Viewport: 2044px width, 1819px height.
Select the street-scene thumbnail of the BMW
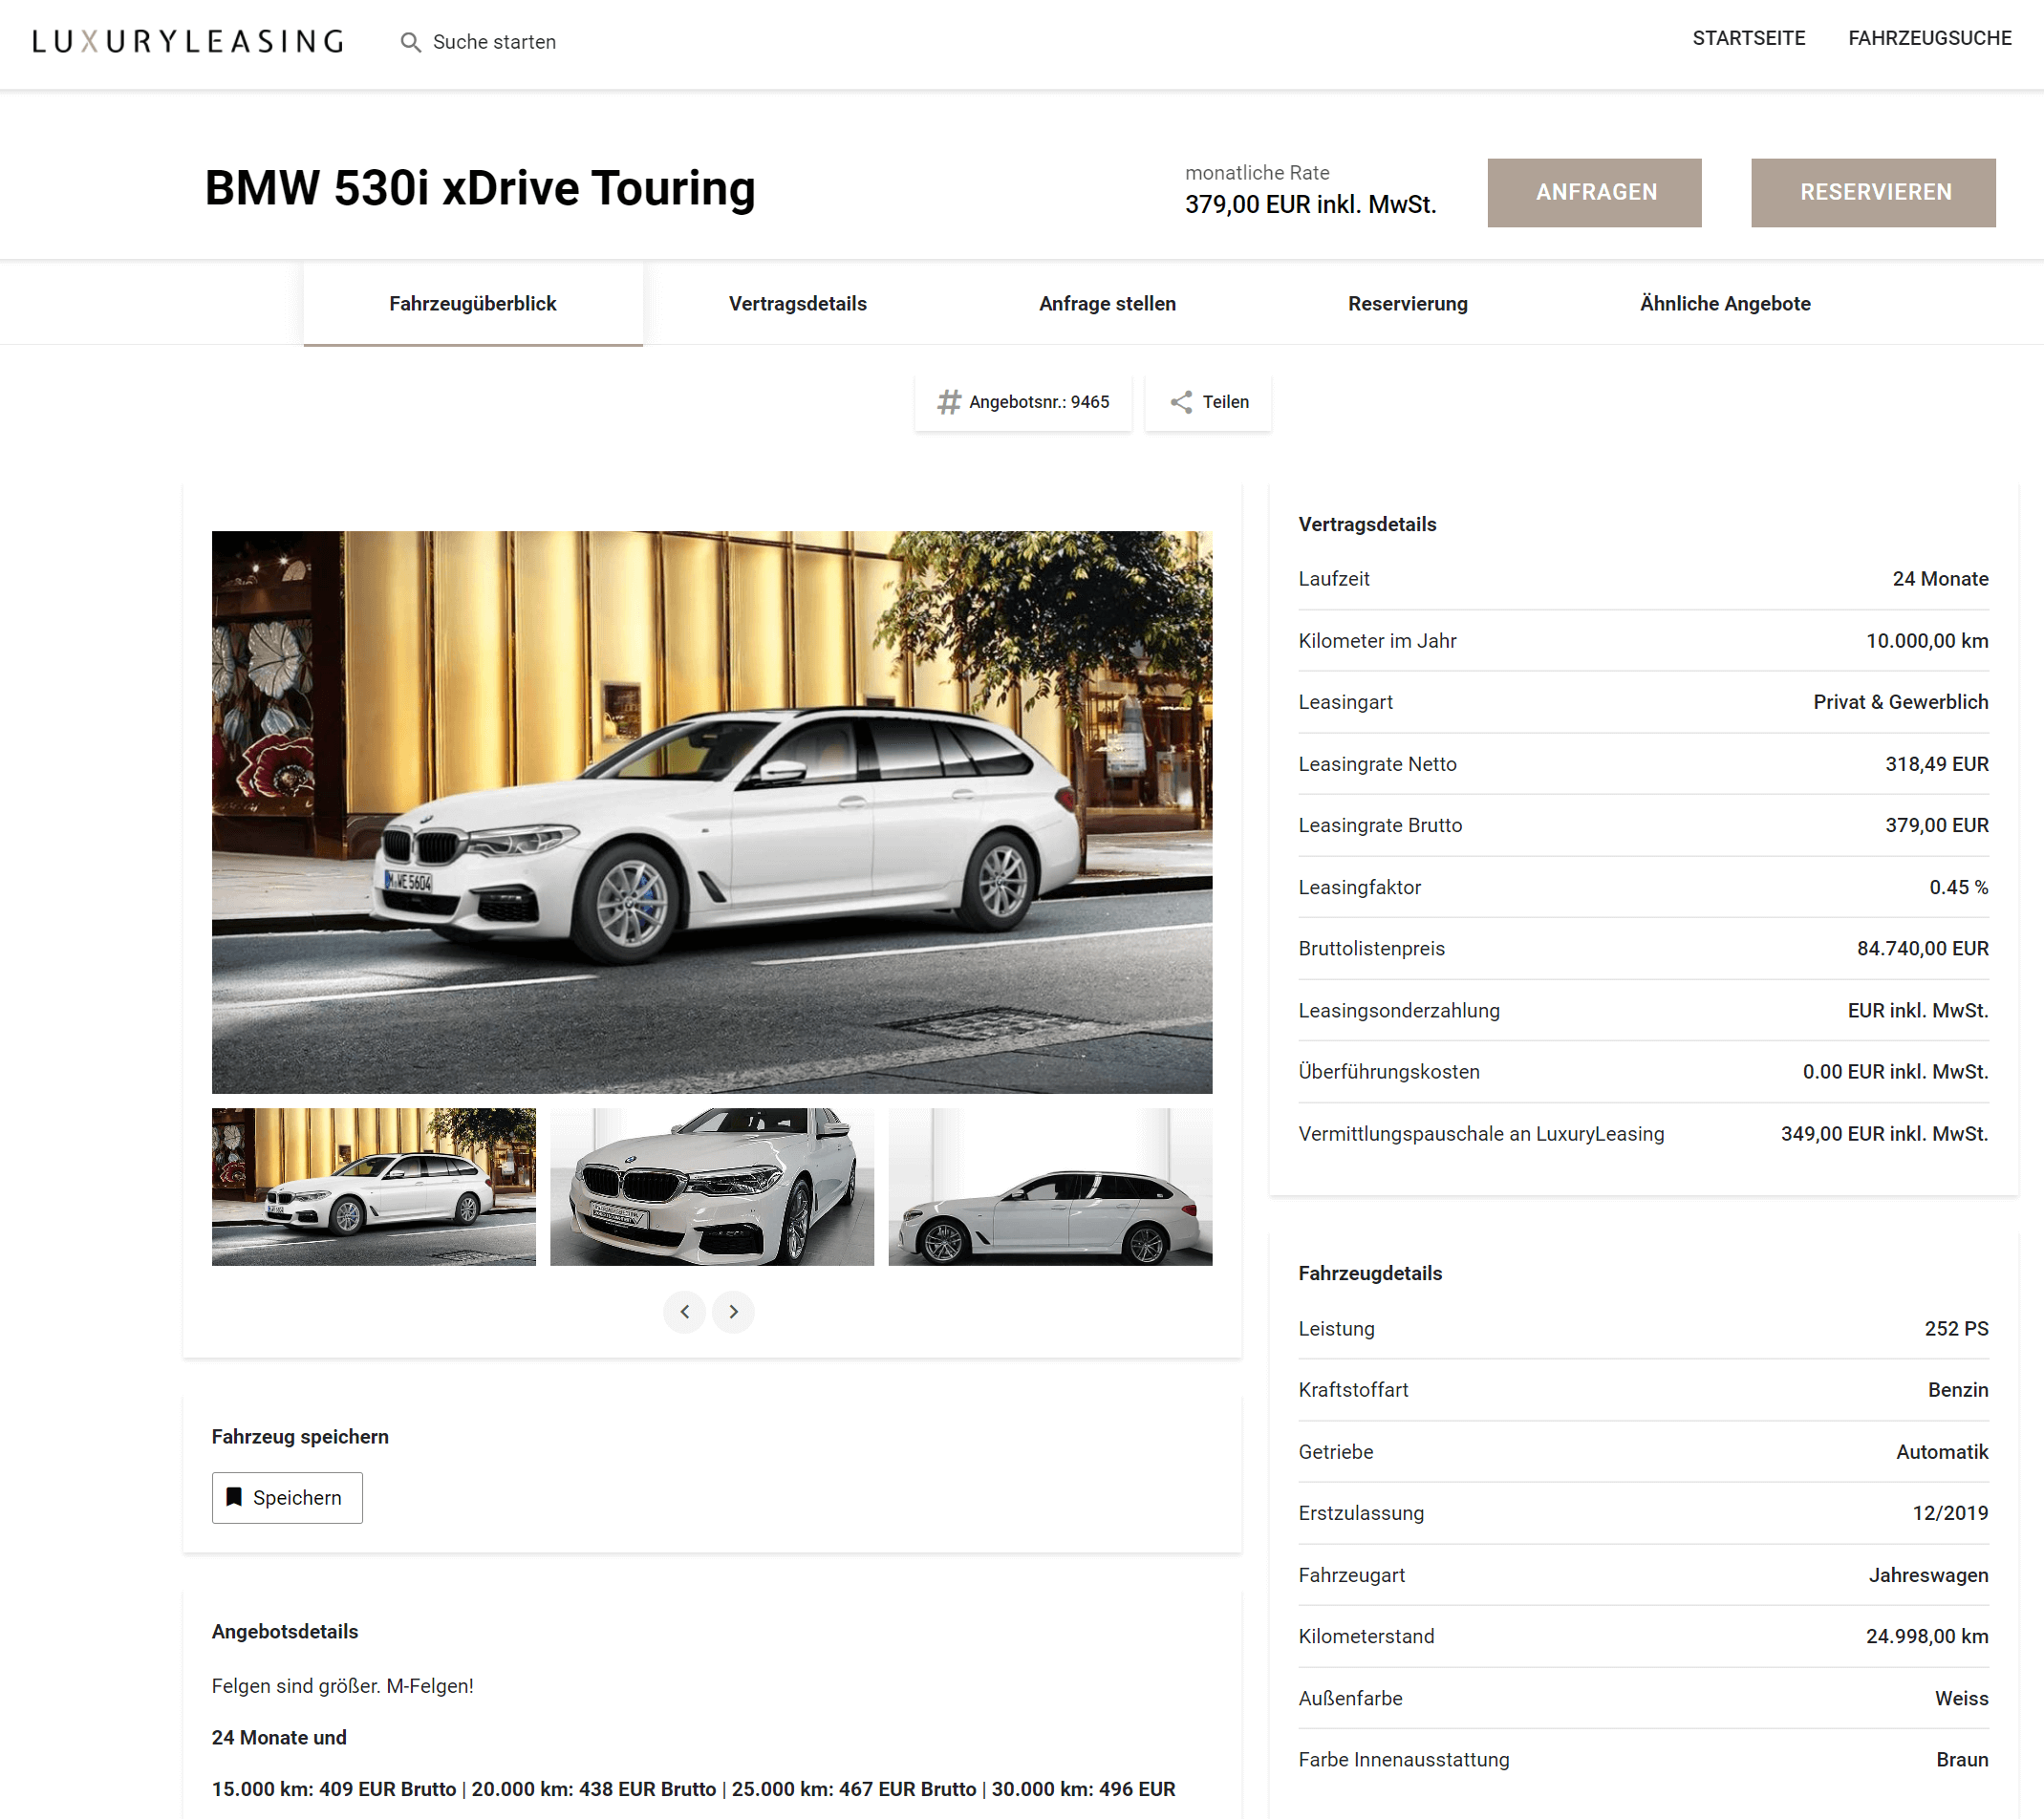point(374,1186)
